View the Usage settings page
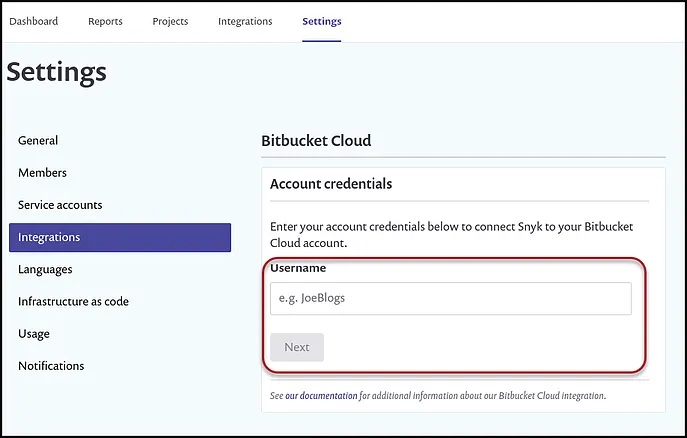This screenshot has height=438, width=687. pos(34,334)
